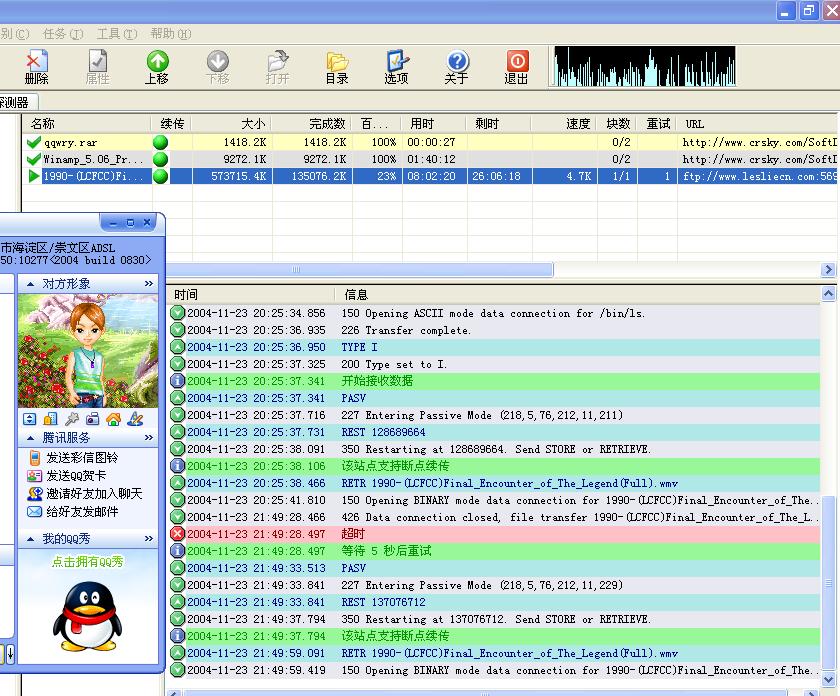Click the 573715.4K size cell

click(x=232, y=176)
